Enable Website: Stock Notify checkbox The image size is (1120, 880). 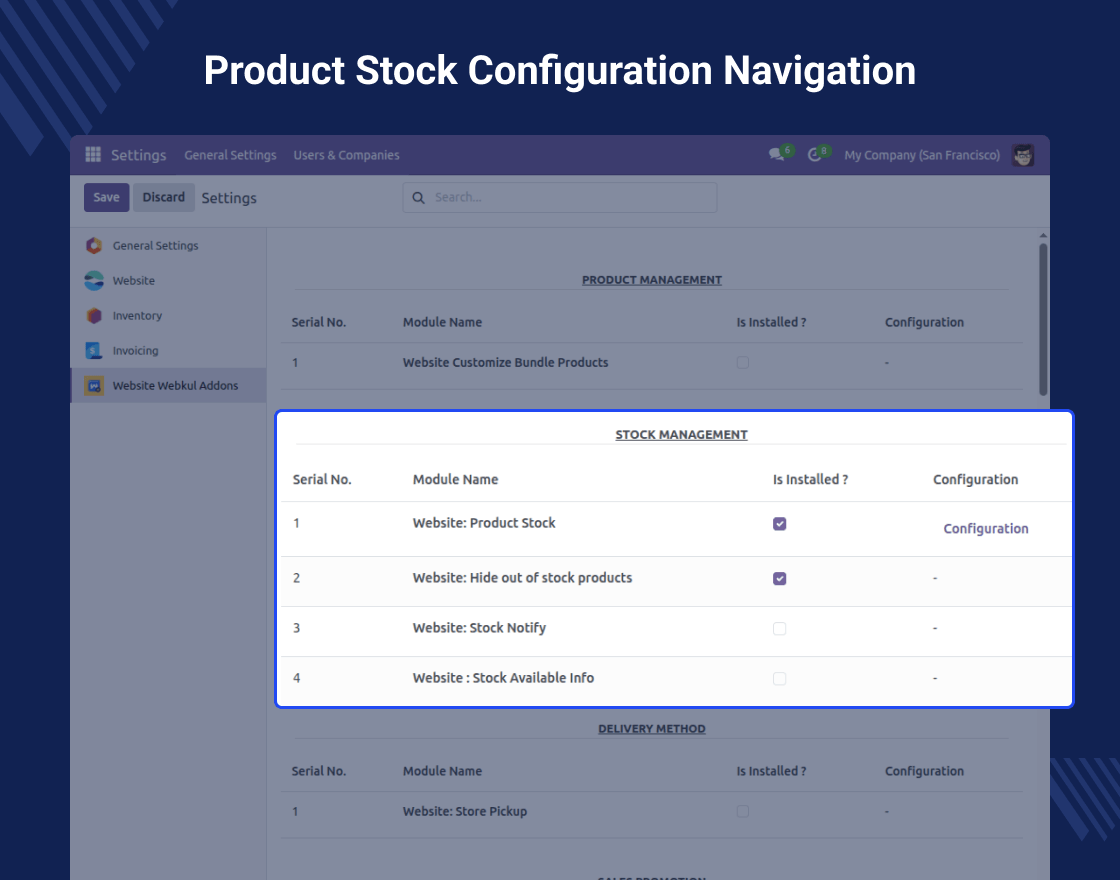coord(779,629)
